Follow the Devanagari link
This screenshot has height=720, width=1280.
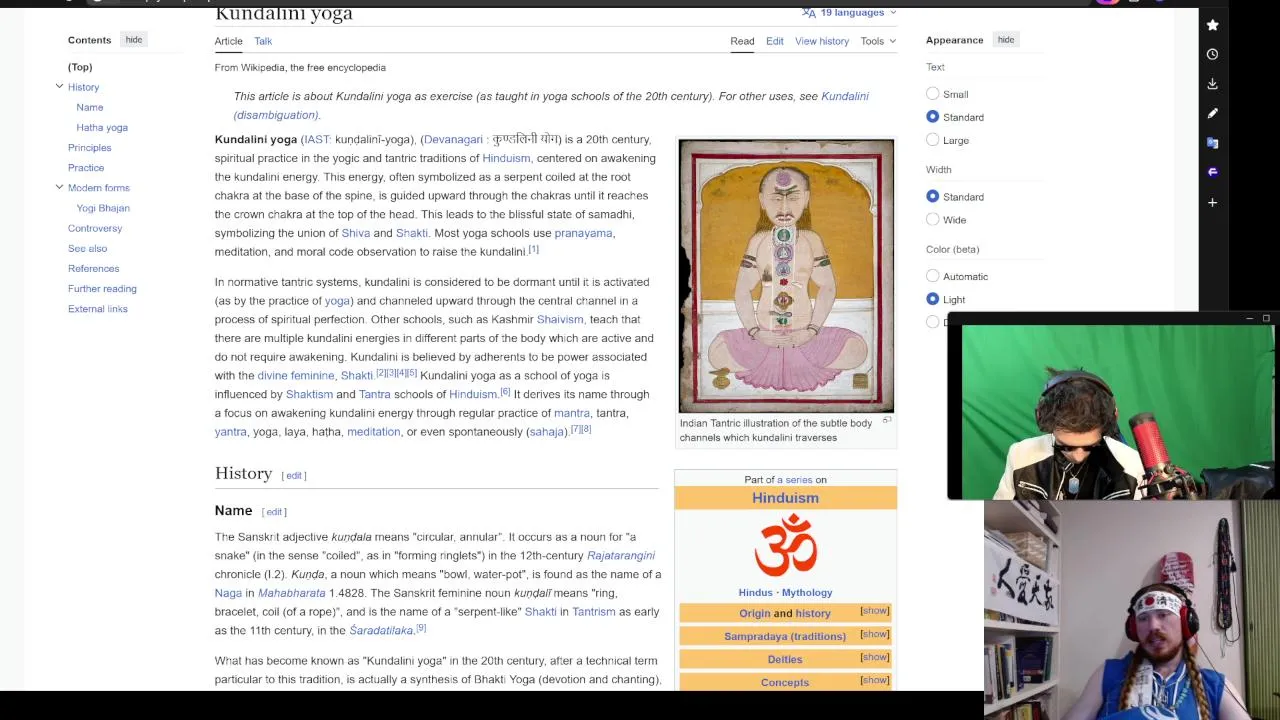click(453, 140)
